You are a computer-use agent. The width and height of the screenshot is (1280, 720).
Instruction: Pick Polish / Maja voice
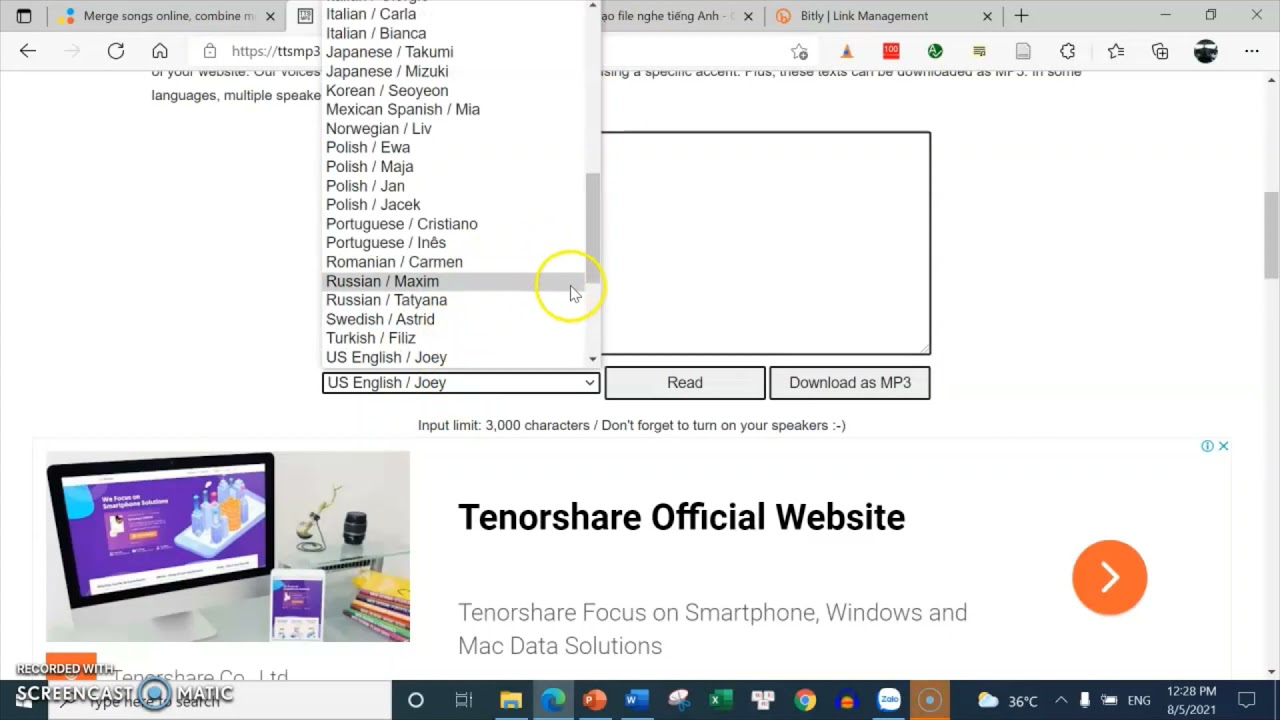pos(454,167)
